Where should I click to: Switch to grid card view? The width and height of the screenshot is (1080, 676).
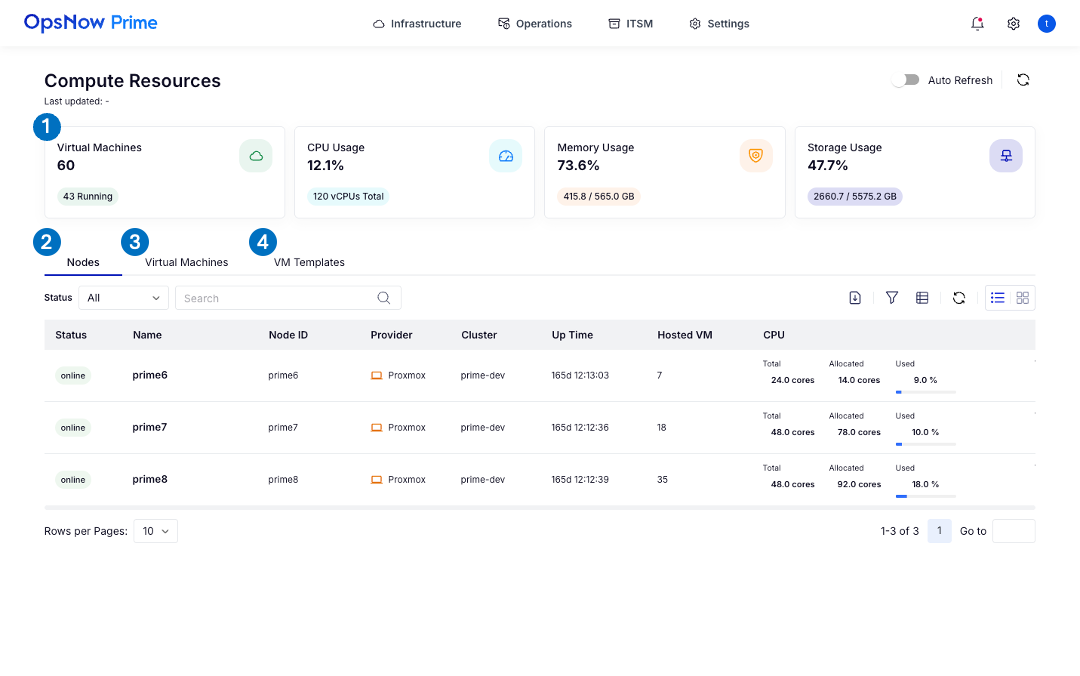point(1022,298)
